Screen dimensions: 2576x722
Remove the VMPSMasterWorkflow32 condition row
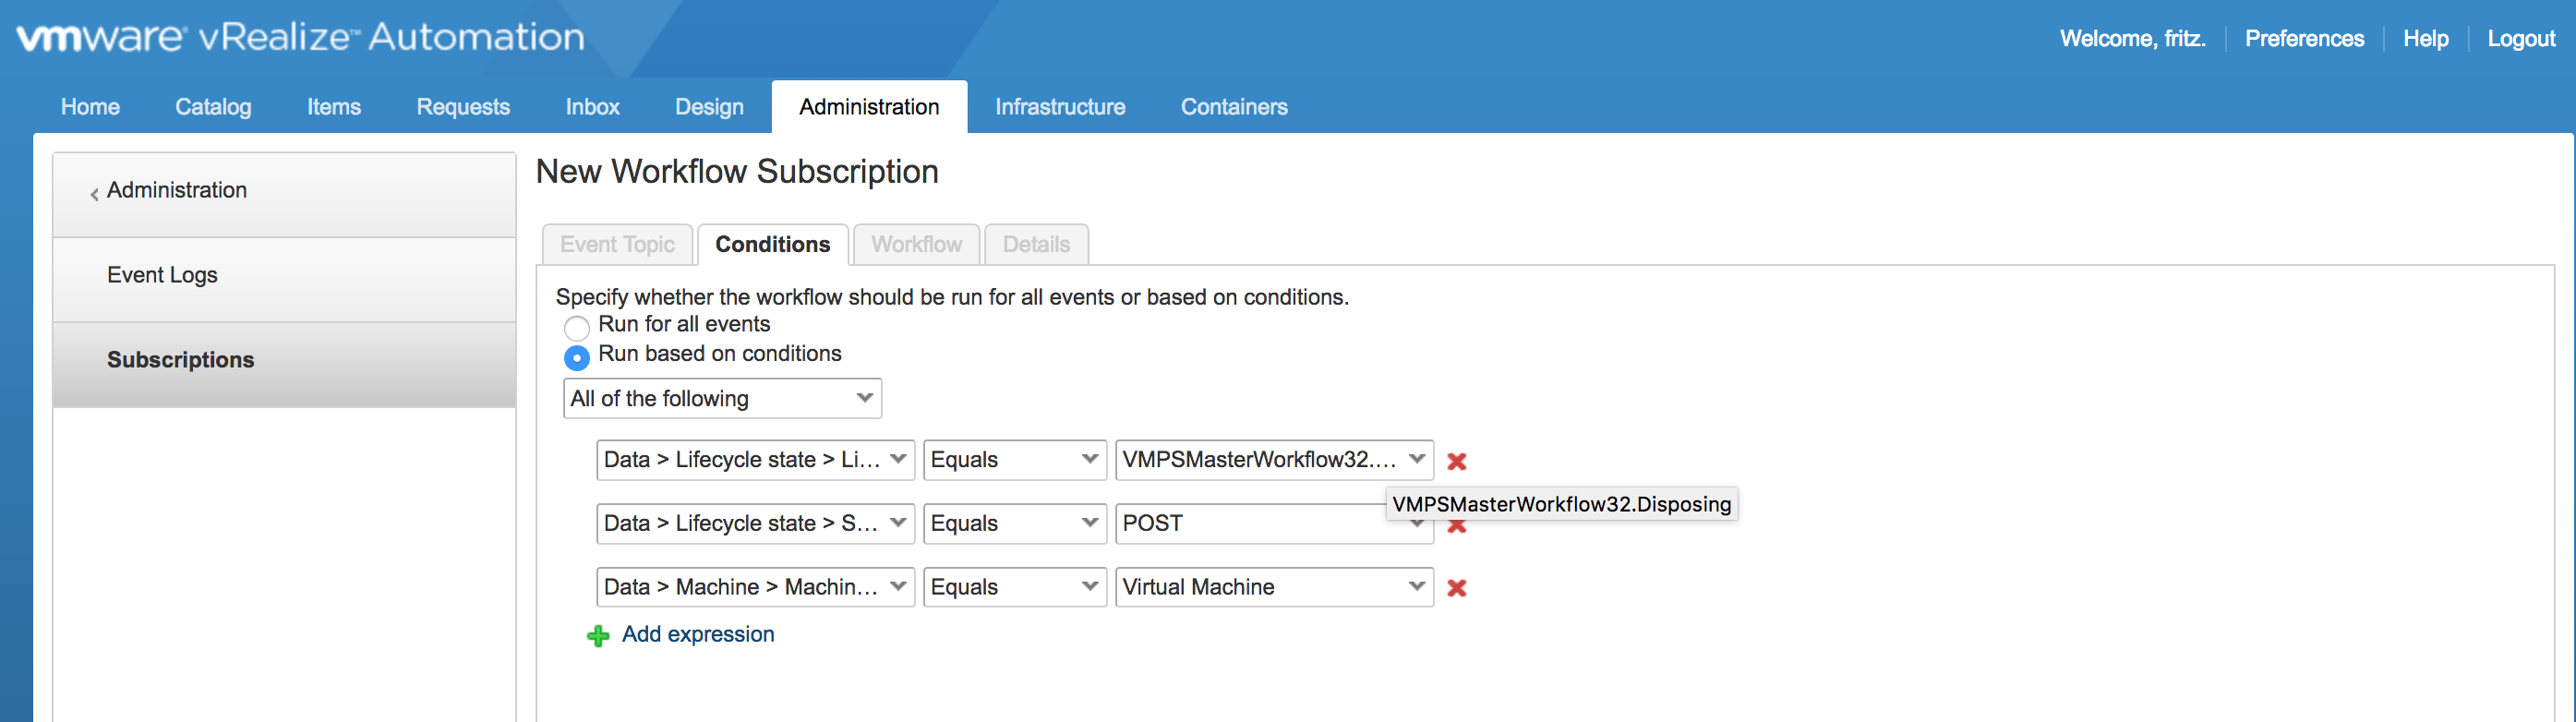tap(1457, 461)
